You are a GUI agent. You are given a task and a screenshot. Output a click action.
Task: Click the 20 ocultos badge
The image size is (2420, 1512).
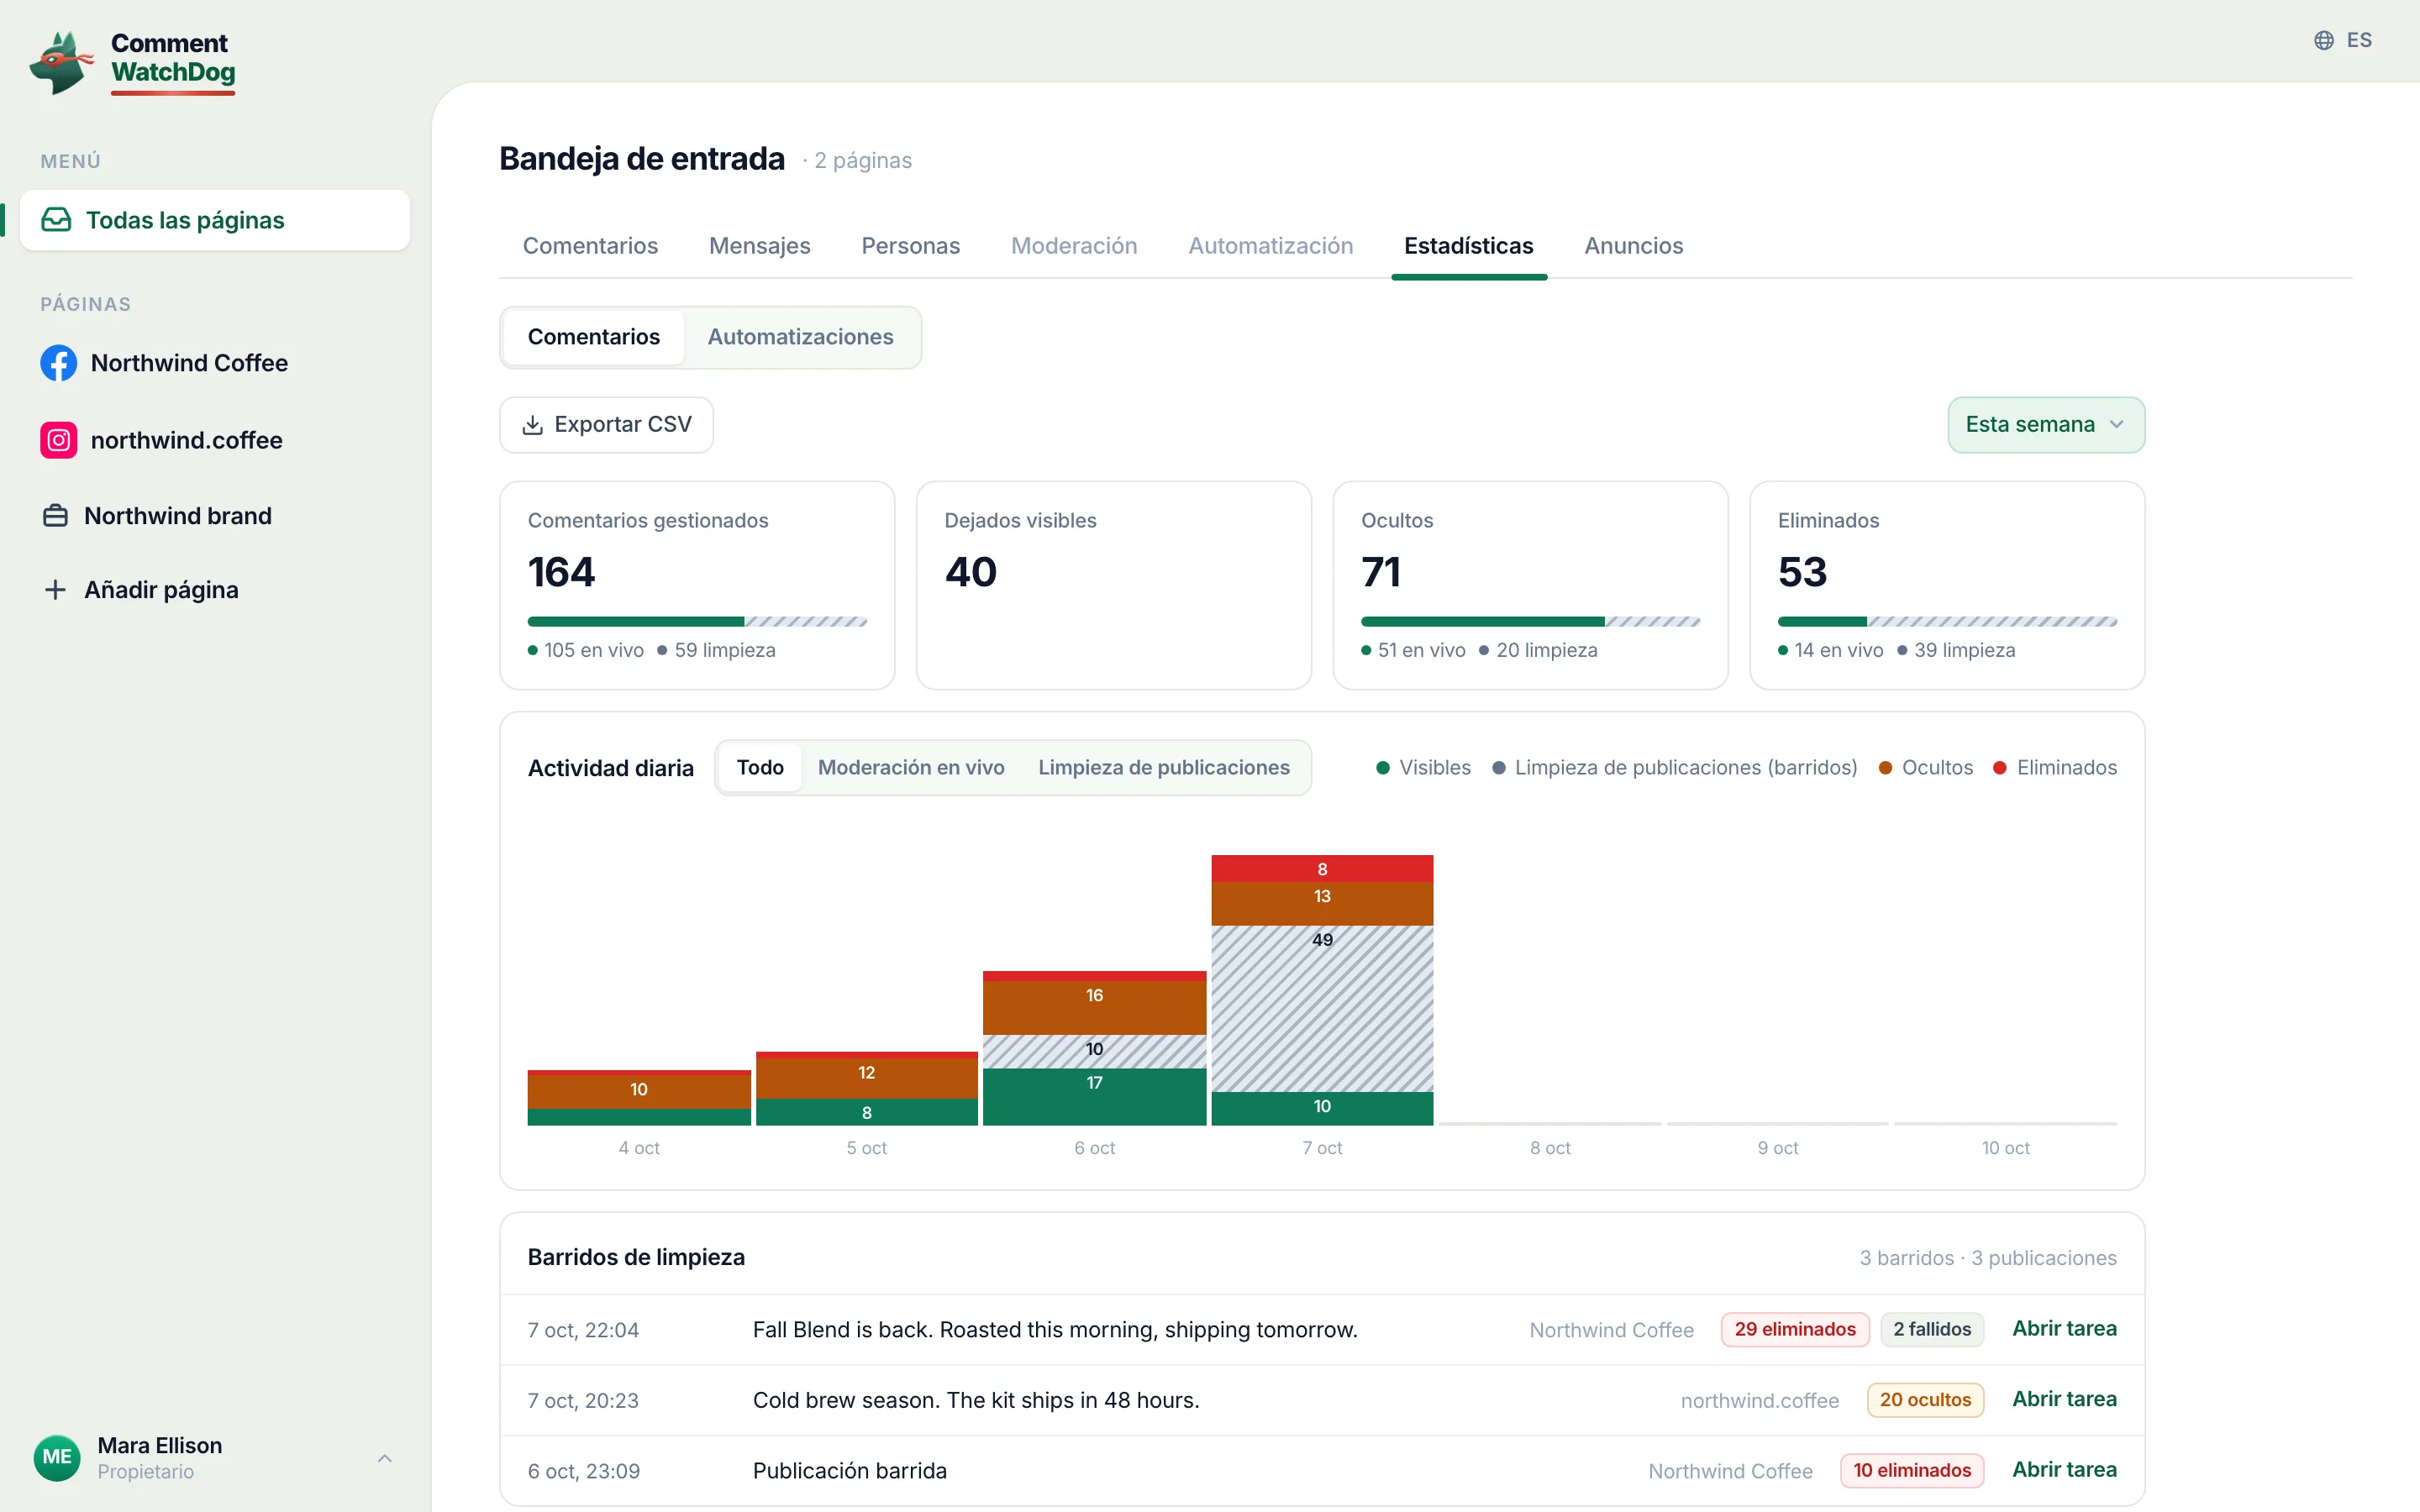coord(1925,1400)
